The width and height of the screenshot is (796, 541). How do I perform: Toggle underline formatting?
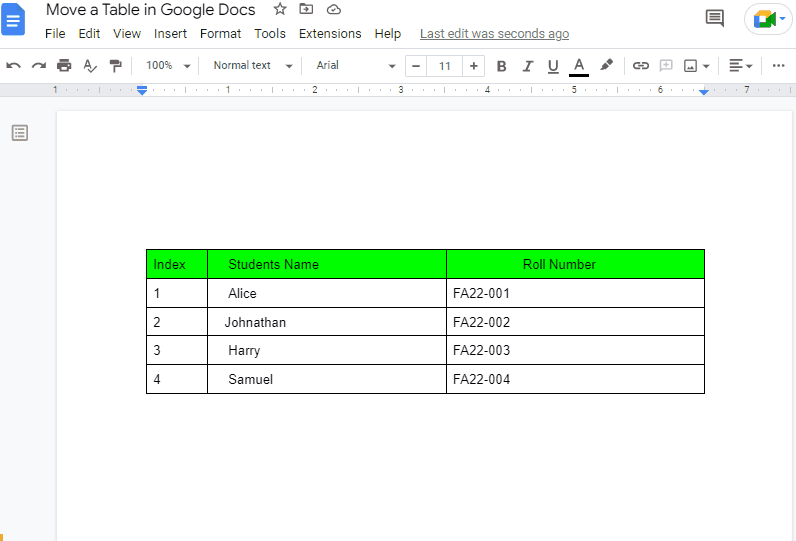pyautogui.click(x=553, y=66)
